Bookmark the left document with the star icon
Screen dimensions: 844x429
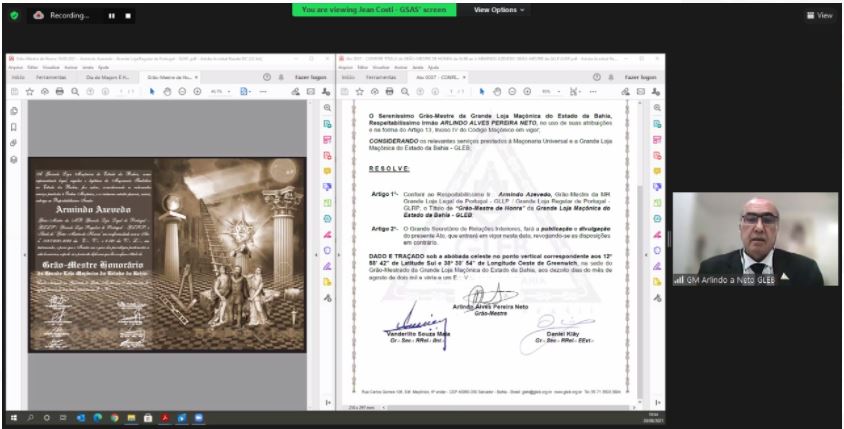click(28, 91)
